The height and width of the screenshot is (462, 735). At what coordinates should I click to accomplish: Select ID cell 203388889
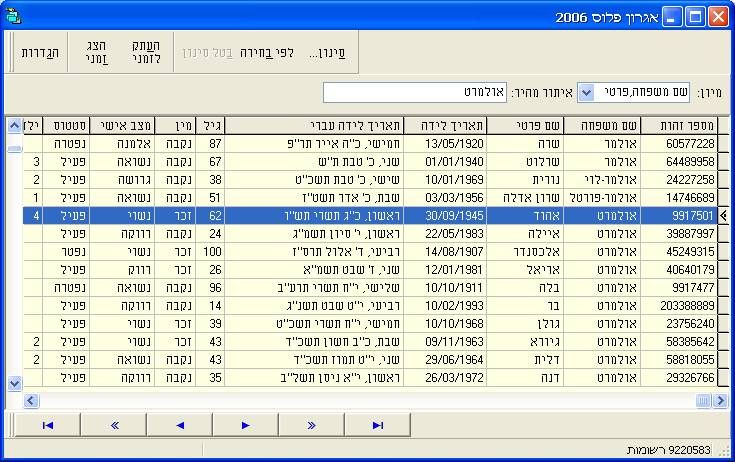tap(679, 306)
